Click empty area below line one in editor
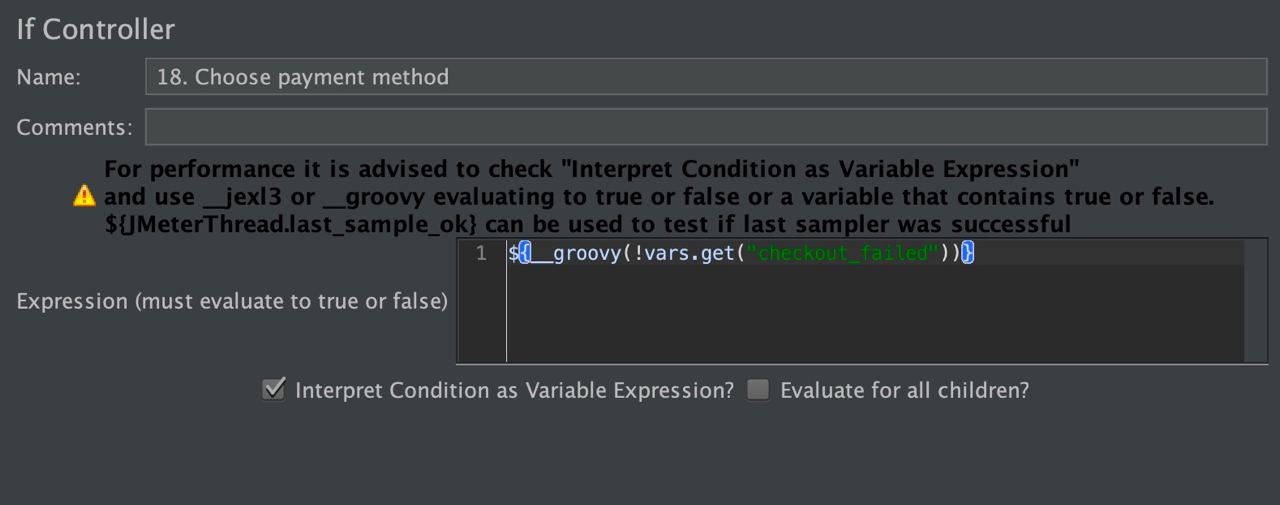Screen dimensions: 1280x505 tap(875, 315)
